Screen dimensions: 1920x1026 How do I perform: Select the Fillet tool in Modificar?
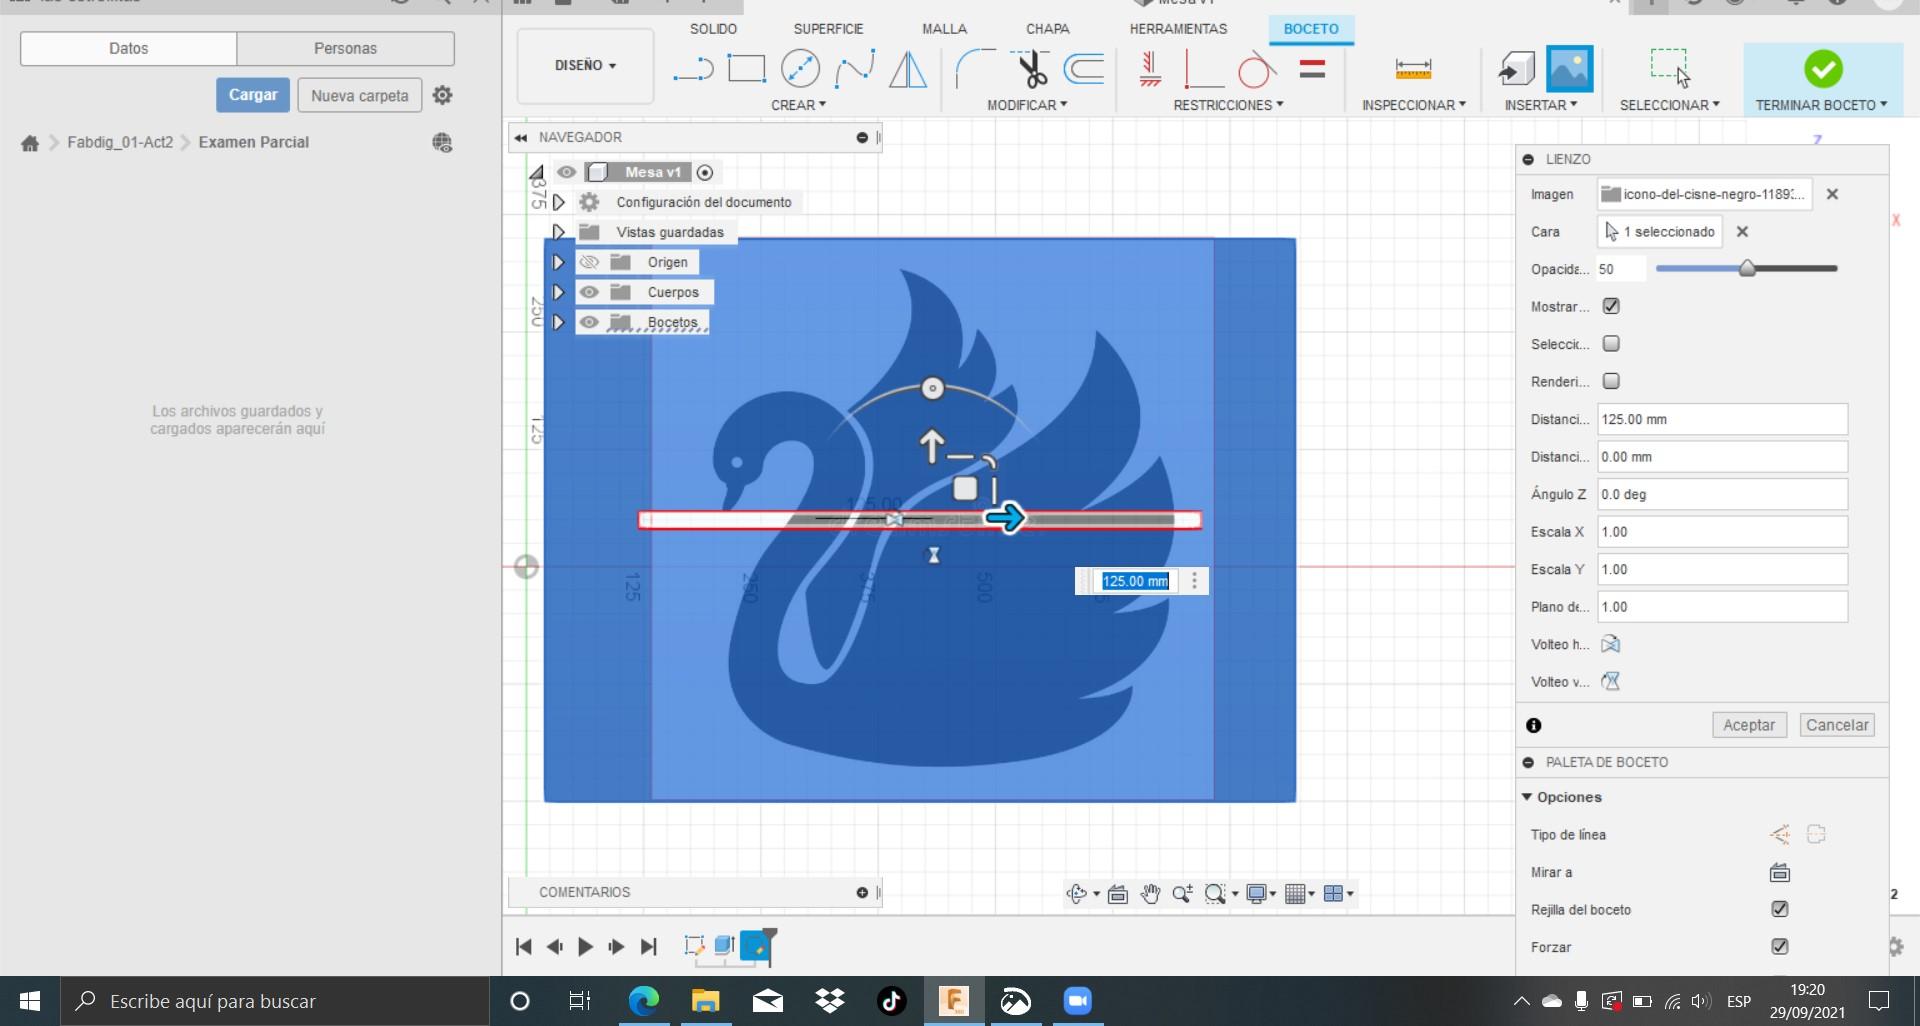tap(975, 69)
